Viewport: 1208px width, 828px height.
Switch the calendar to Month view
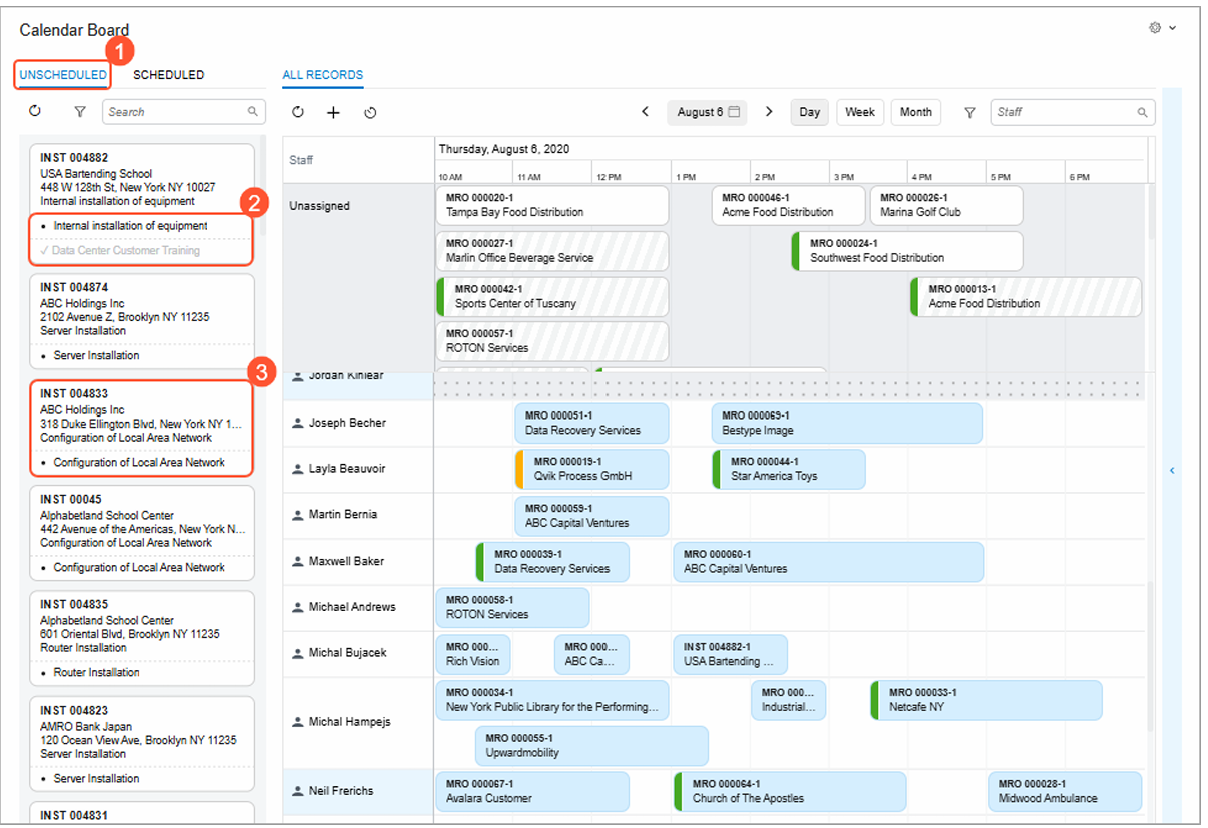click(915, 112)
